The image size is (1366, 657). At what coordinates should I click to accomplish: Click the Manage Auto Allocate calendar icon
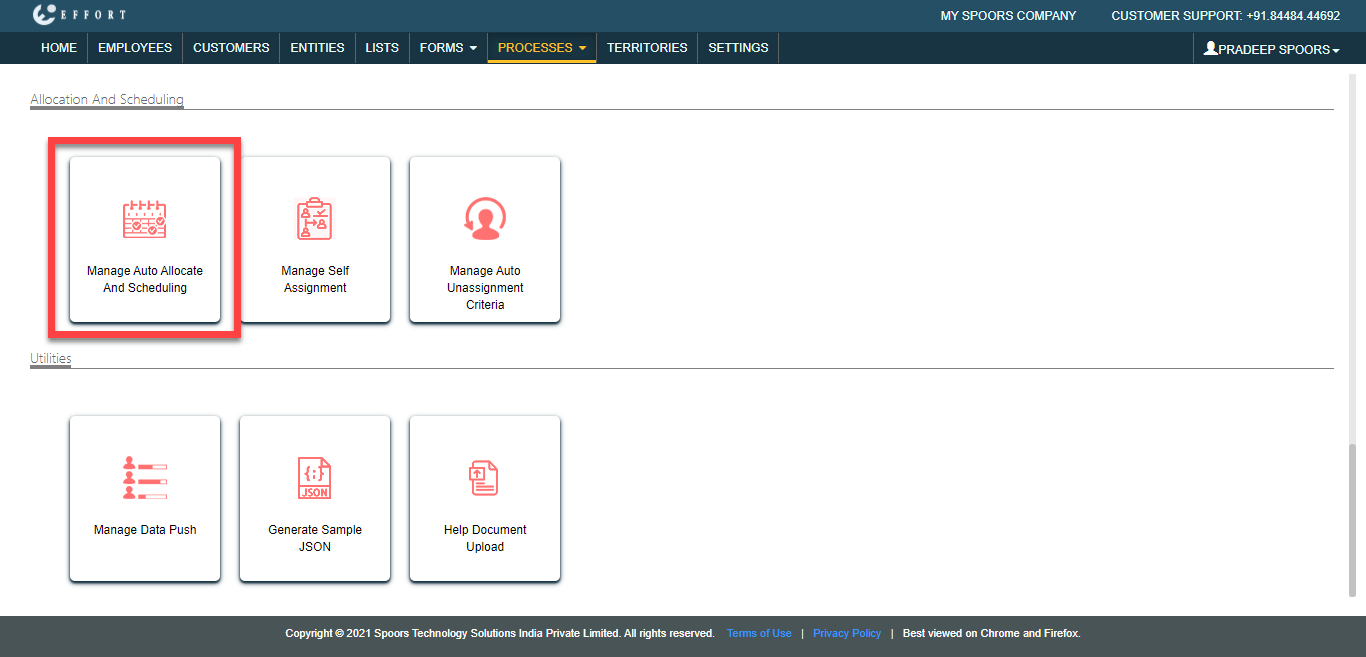point(144,219)
